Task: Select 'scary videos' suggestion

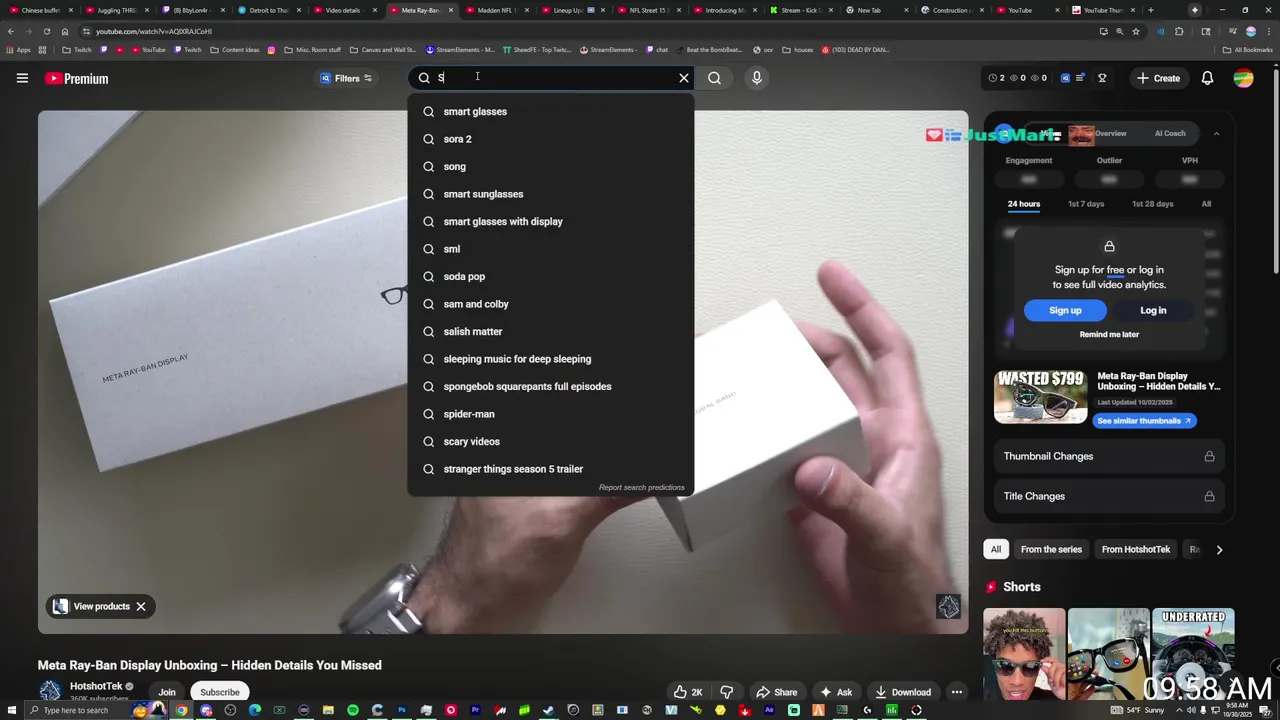Action: click(x=550, y=442)
